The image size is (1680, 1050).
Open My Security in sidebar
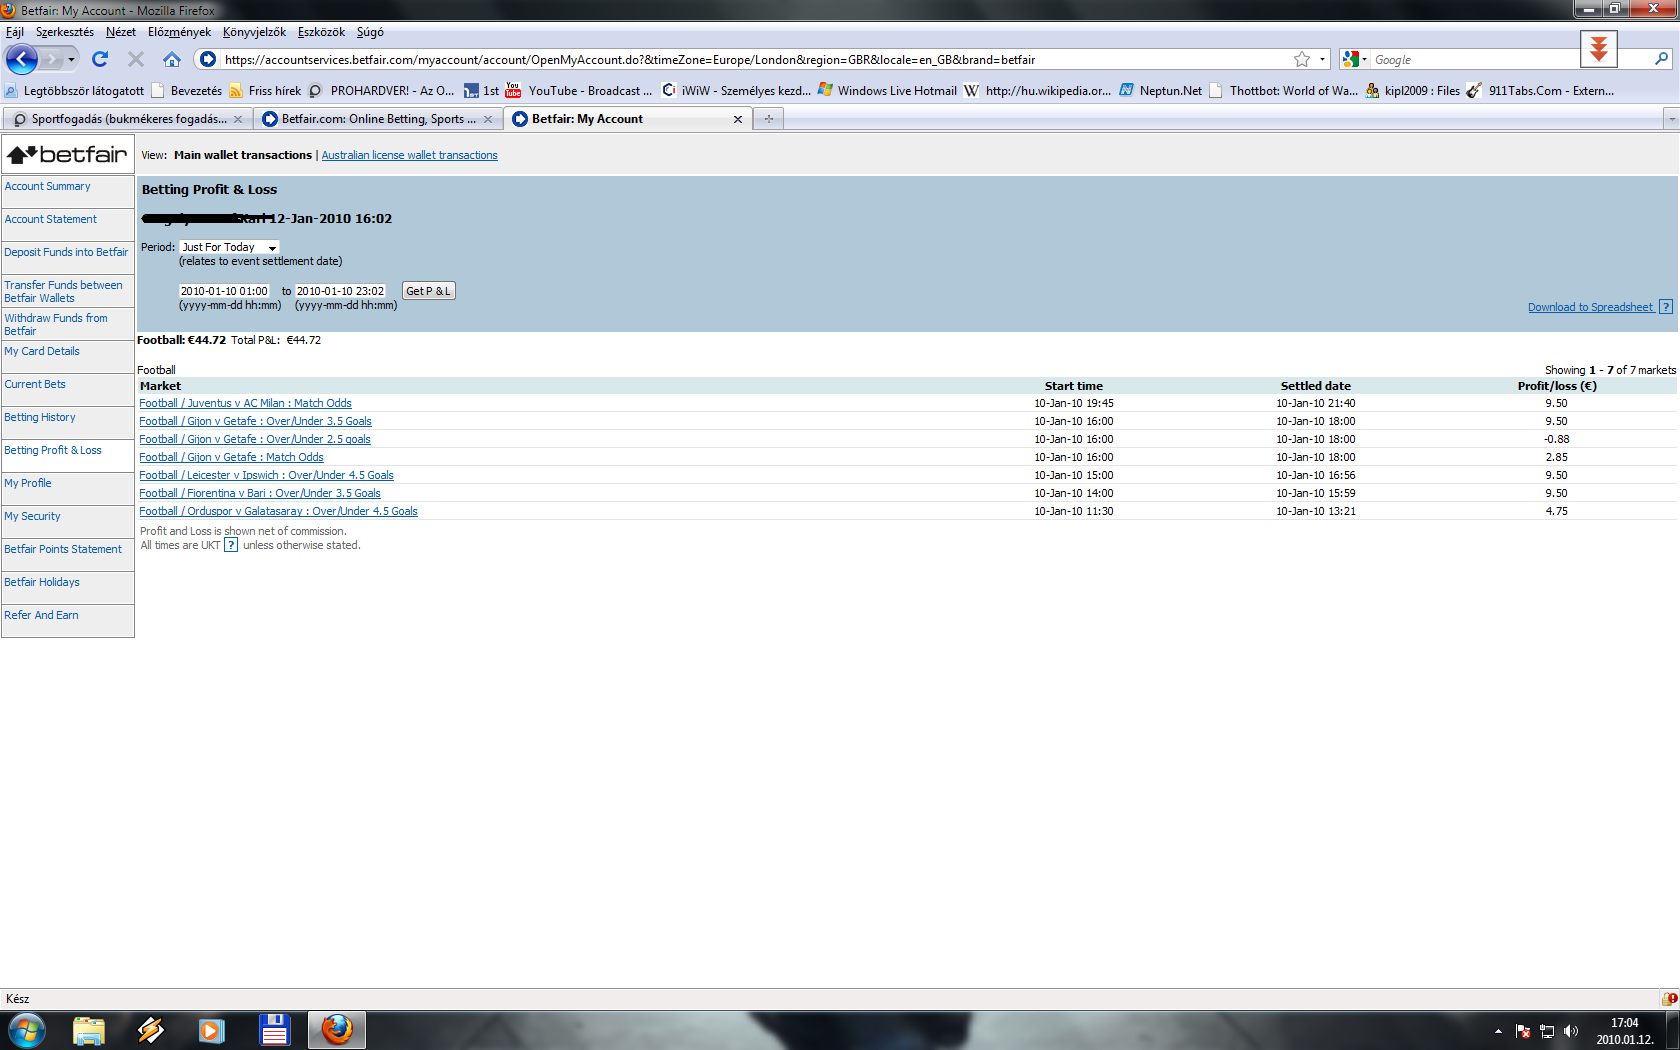click(32, 516)
